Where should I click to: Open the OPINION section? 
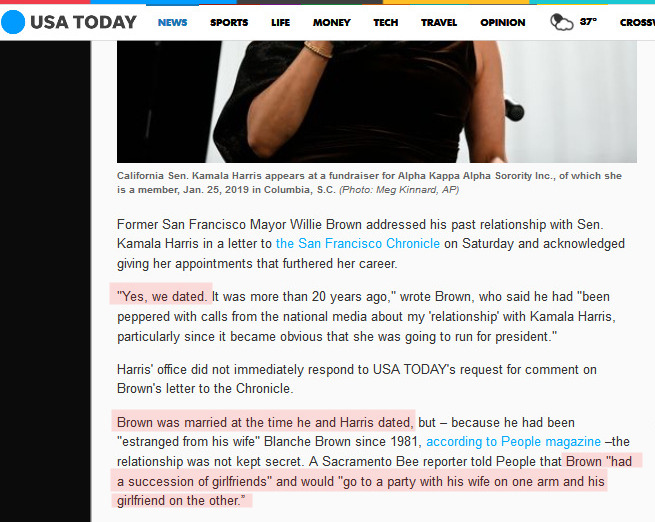pos(503,23)
